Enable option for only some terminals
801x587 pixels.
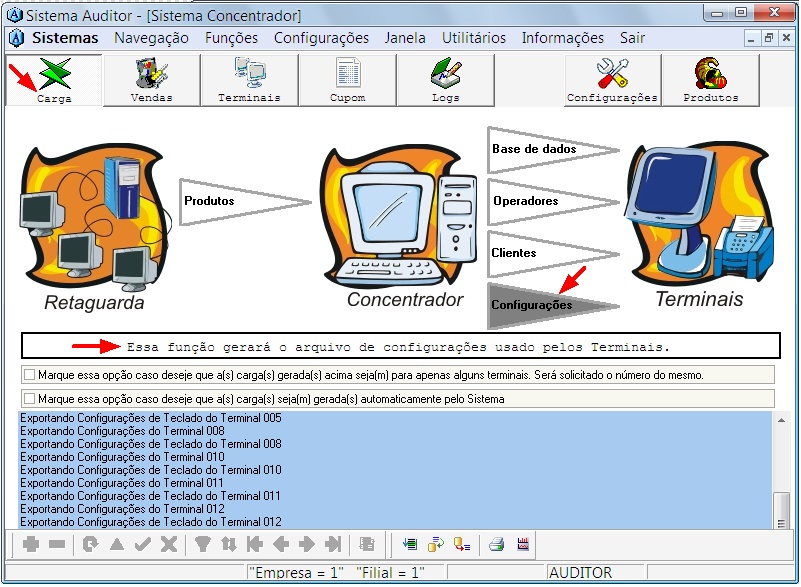(x=29, y=375)
